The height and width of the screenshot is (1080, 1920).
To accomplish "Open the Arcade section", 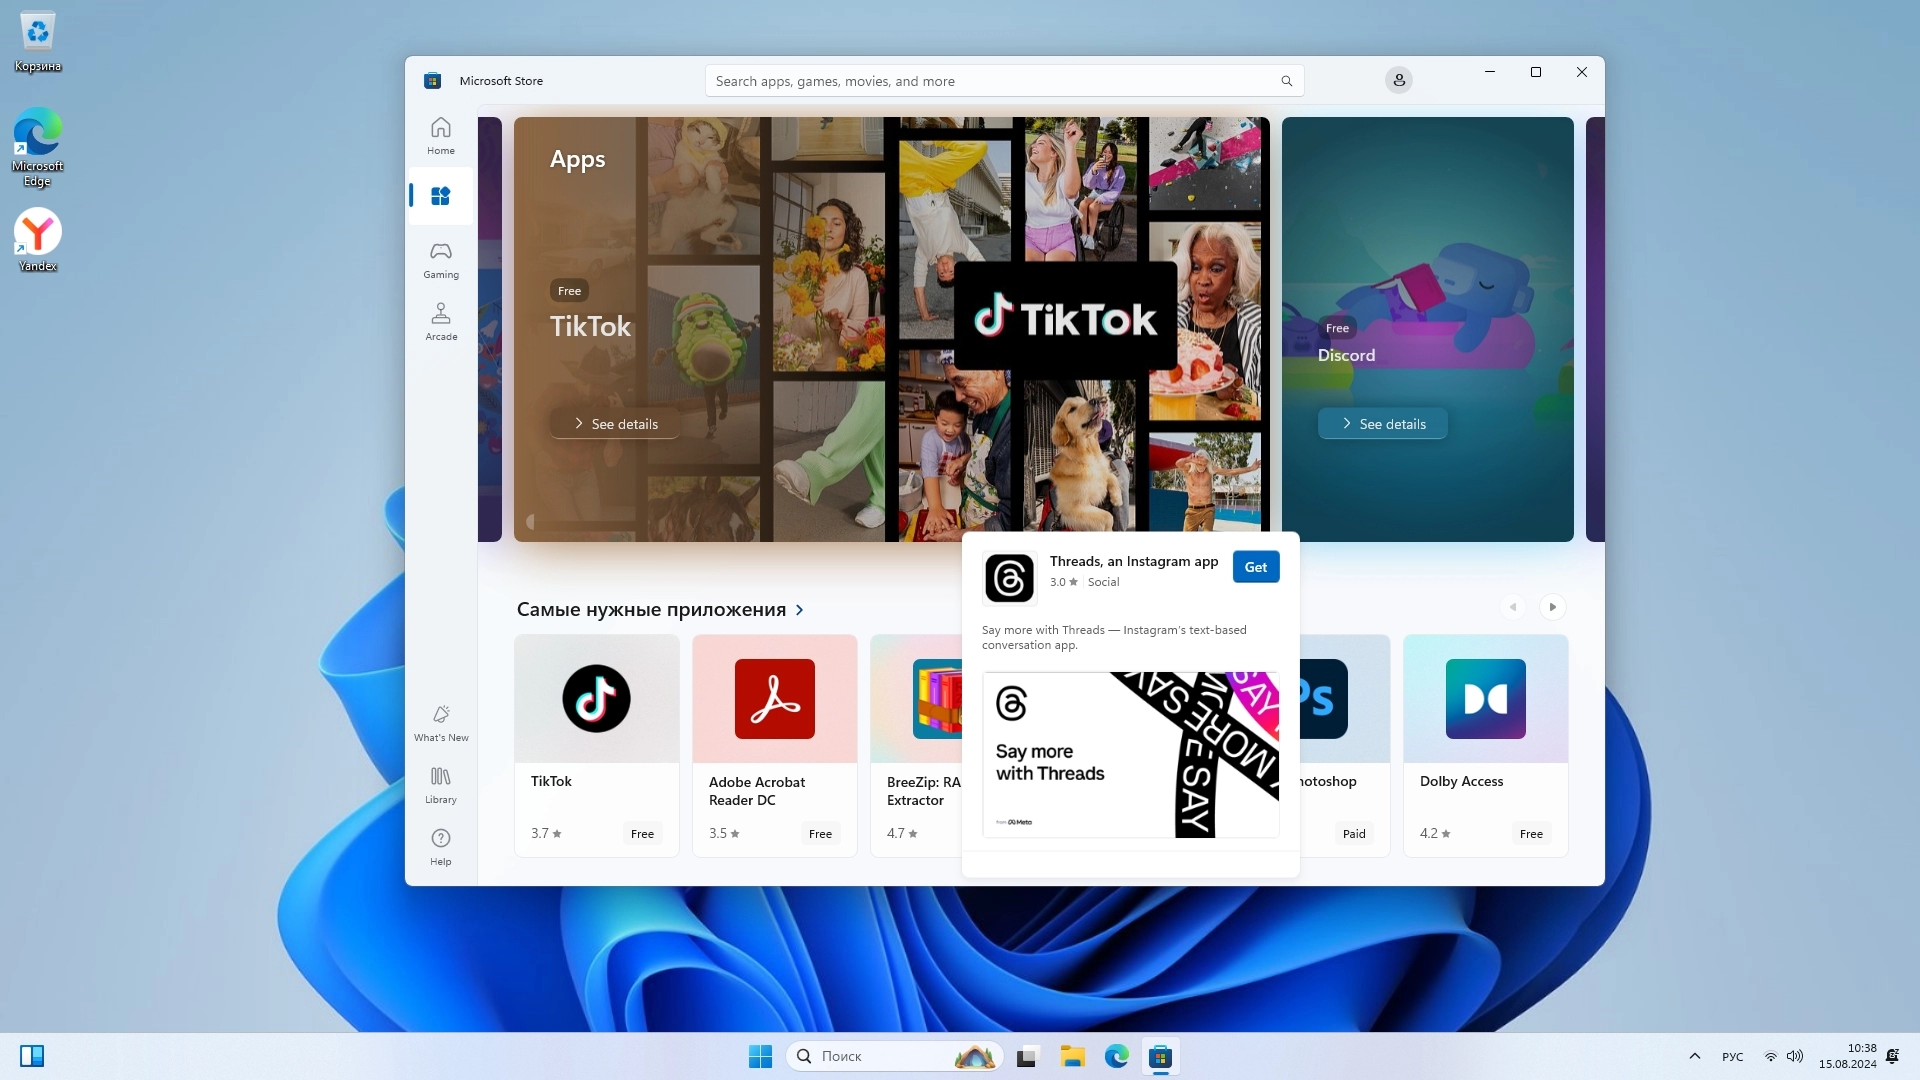I will point(440,321).
